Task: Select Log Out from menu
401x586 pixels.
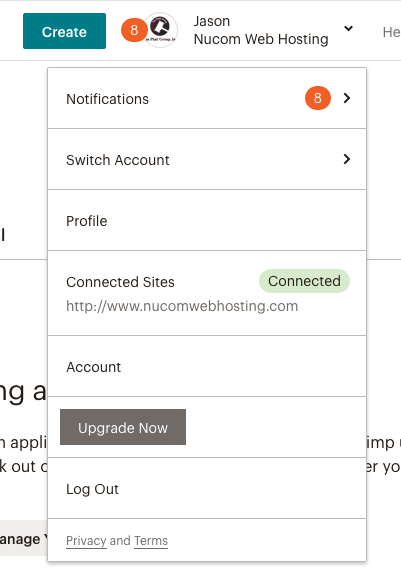Action: click(x=207, y=489)
